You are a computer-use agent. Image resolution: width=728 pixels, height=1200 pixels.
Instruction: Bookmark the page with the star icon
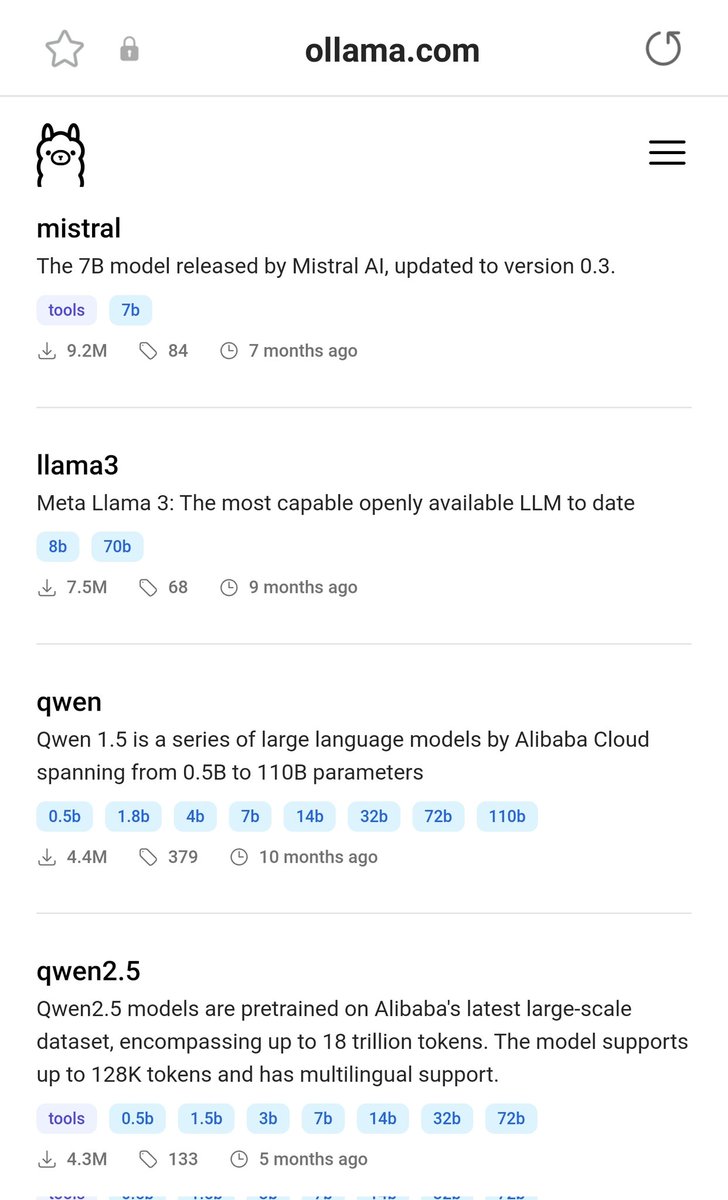[x=65, y=49]
